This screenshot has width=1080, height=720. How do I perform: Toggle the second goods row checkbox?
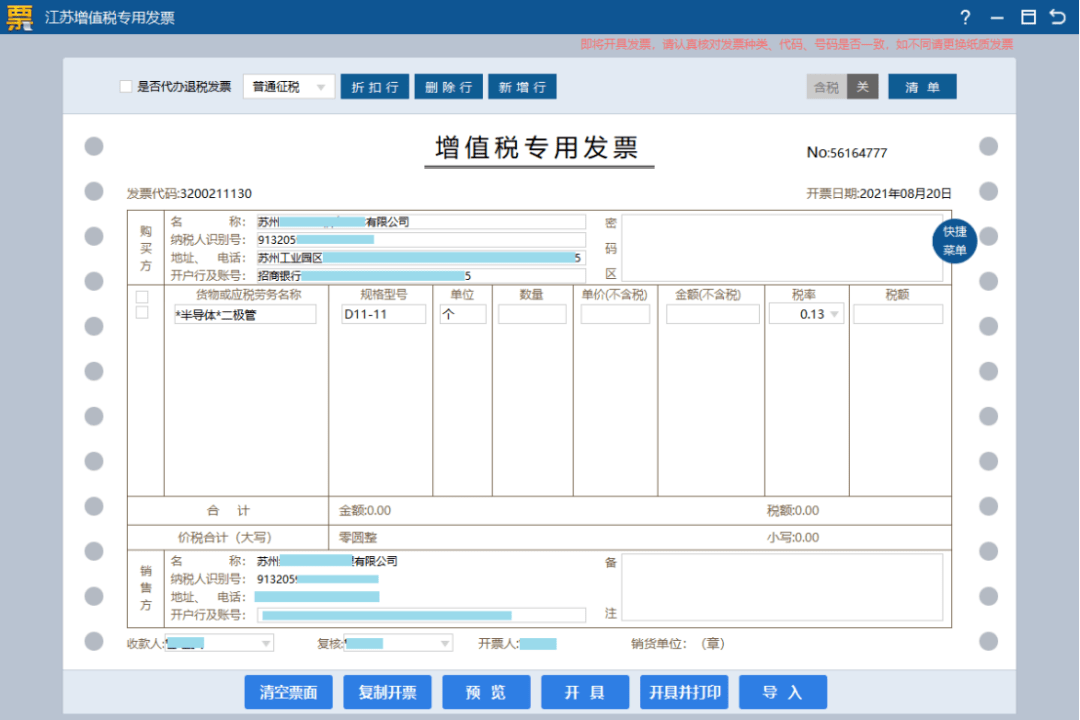click(x=142, y=312)
